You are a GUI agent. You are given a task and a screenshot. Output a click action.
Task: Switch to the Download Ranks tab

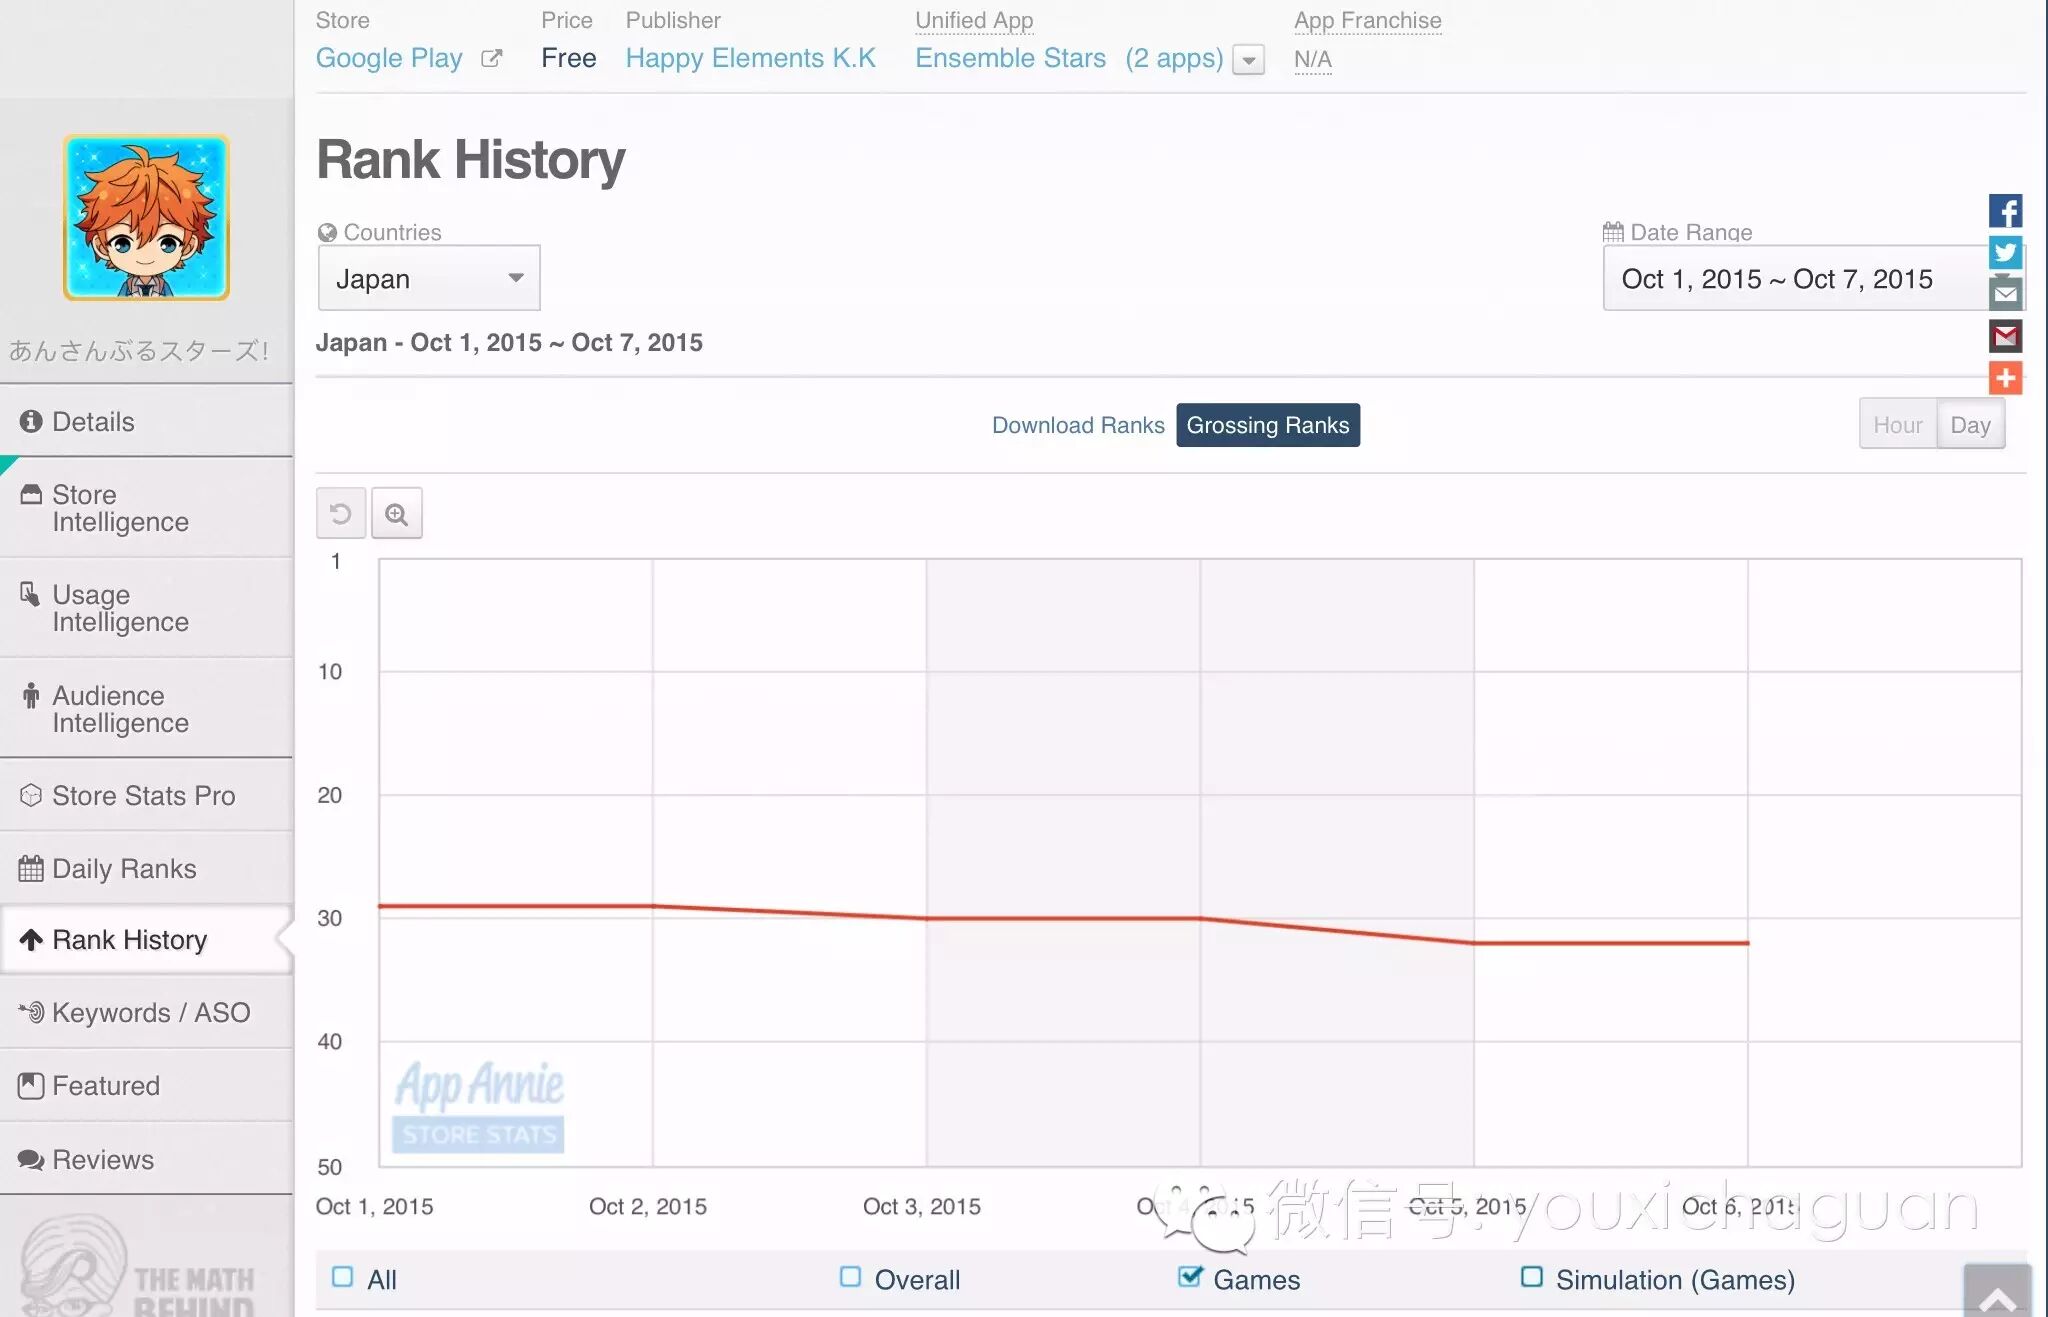[x=1078, y=425]
